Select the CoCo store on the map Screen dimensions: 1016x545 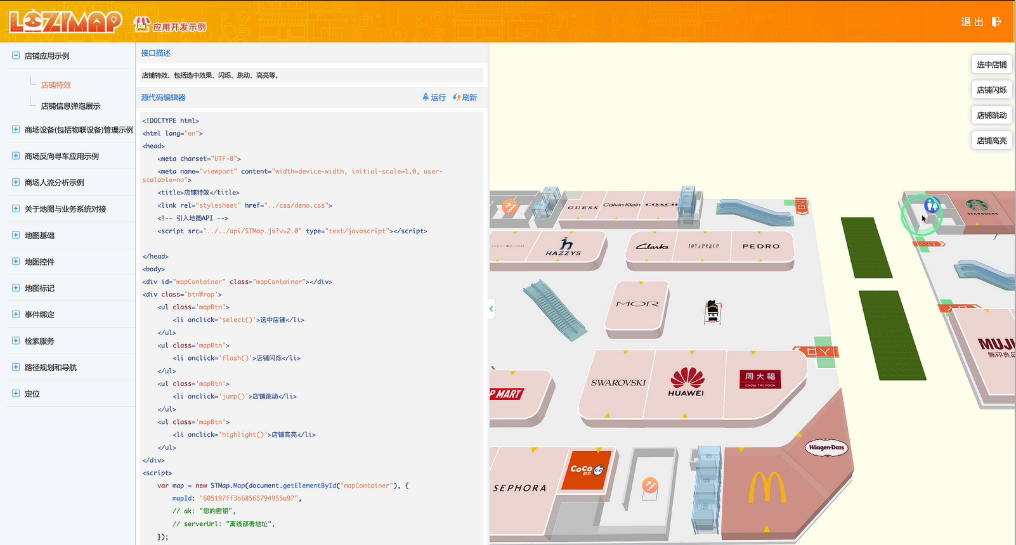(586, 470)
